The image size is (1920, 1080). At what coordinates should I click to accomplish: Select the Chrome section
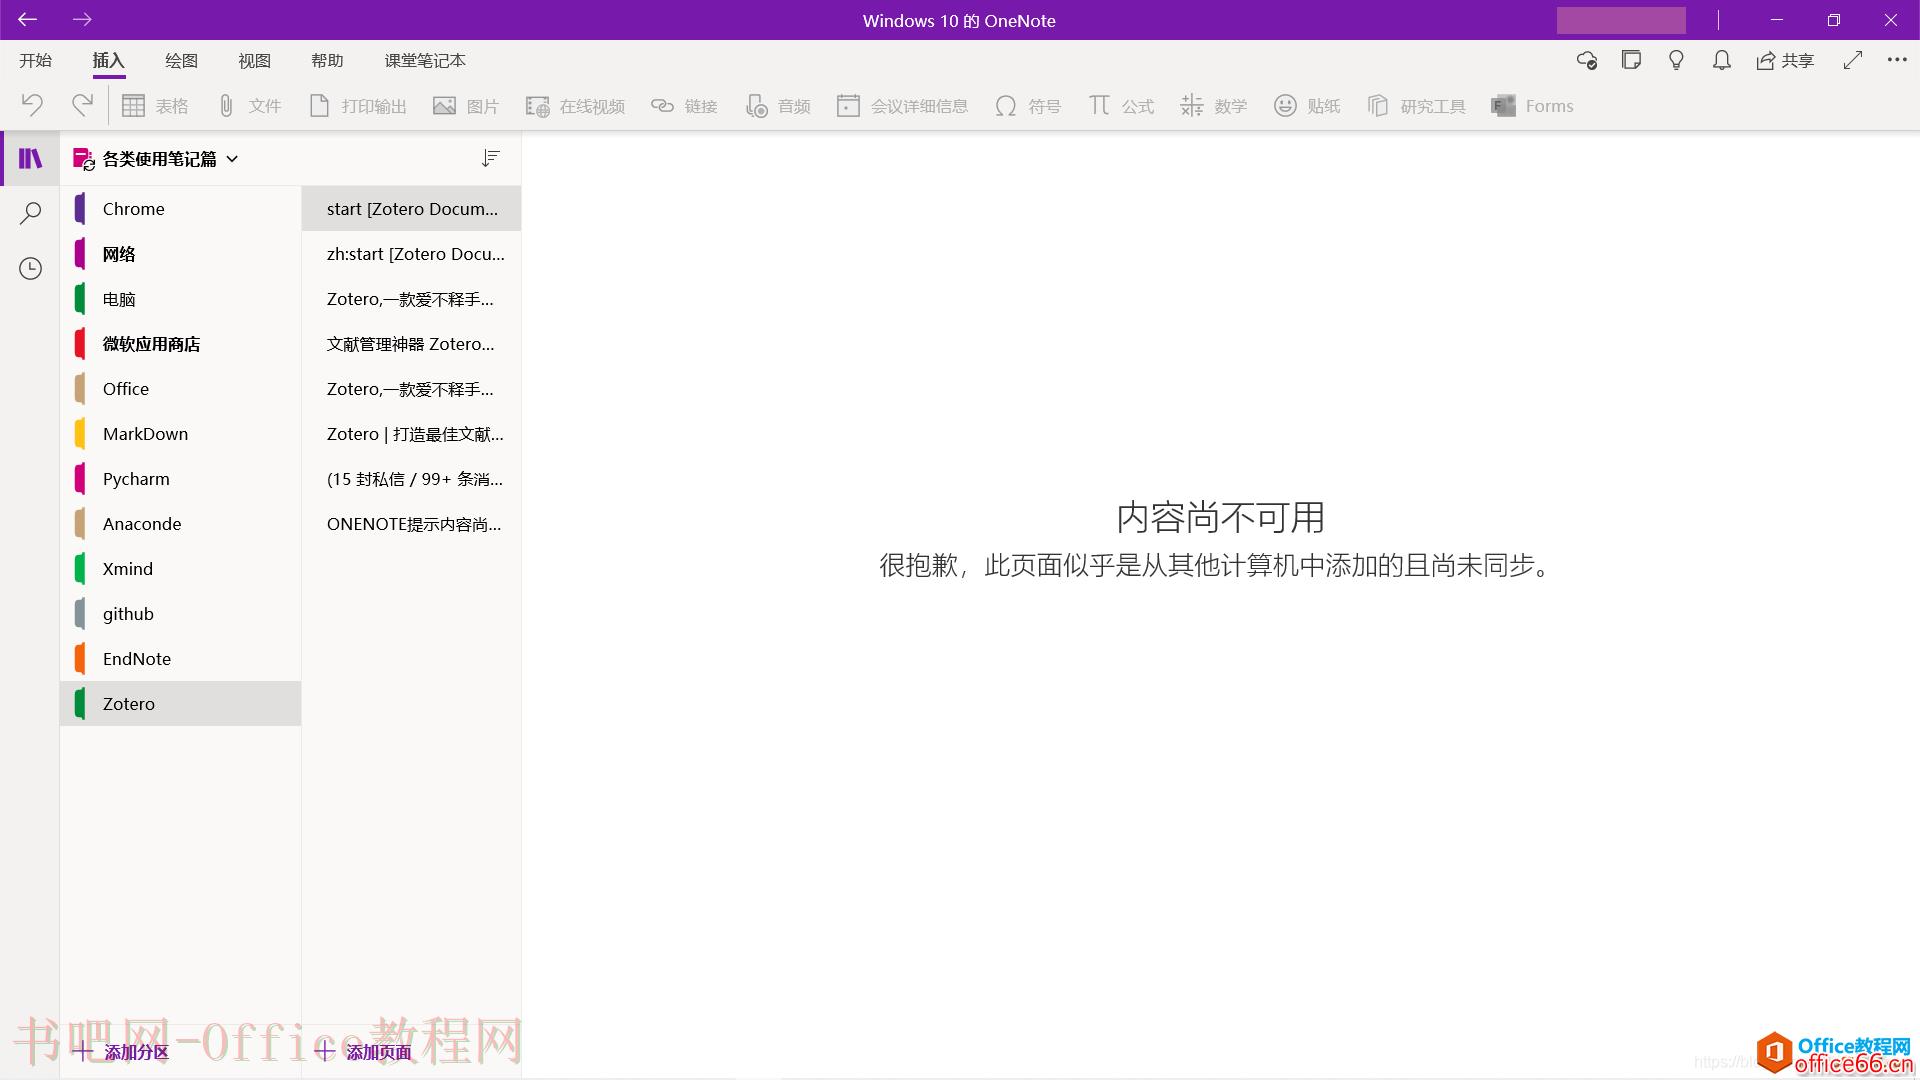pyautogui.click(x=181, y=209)
